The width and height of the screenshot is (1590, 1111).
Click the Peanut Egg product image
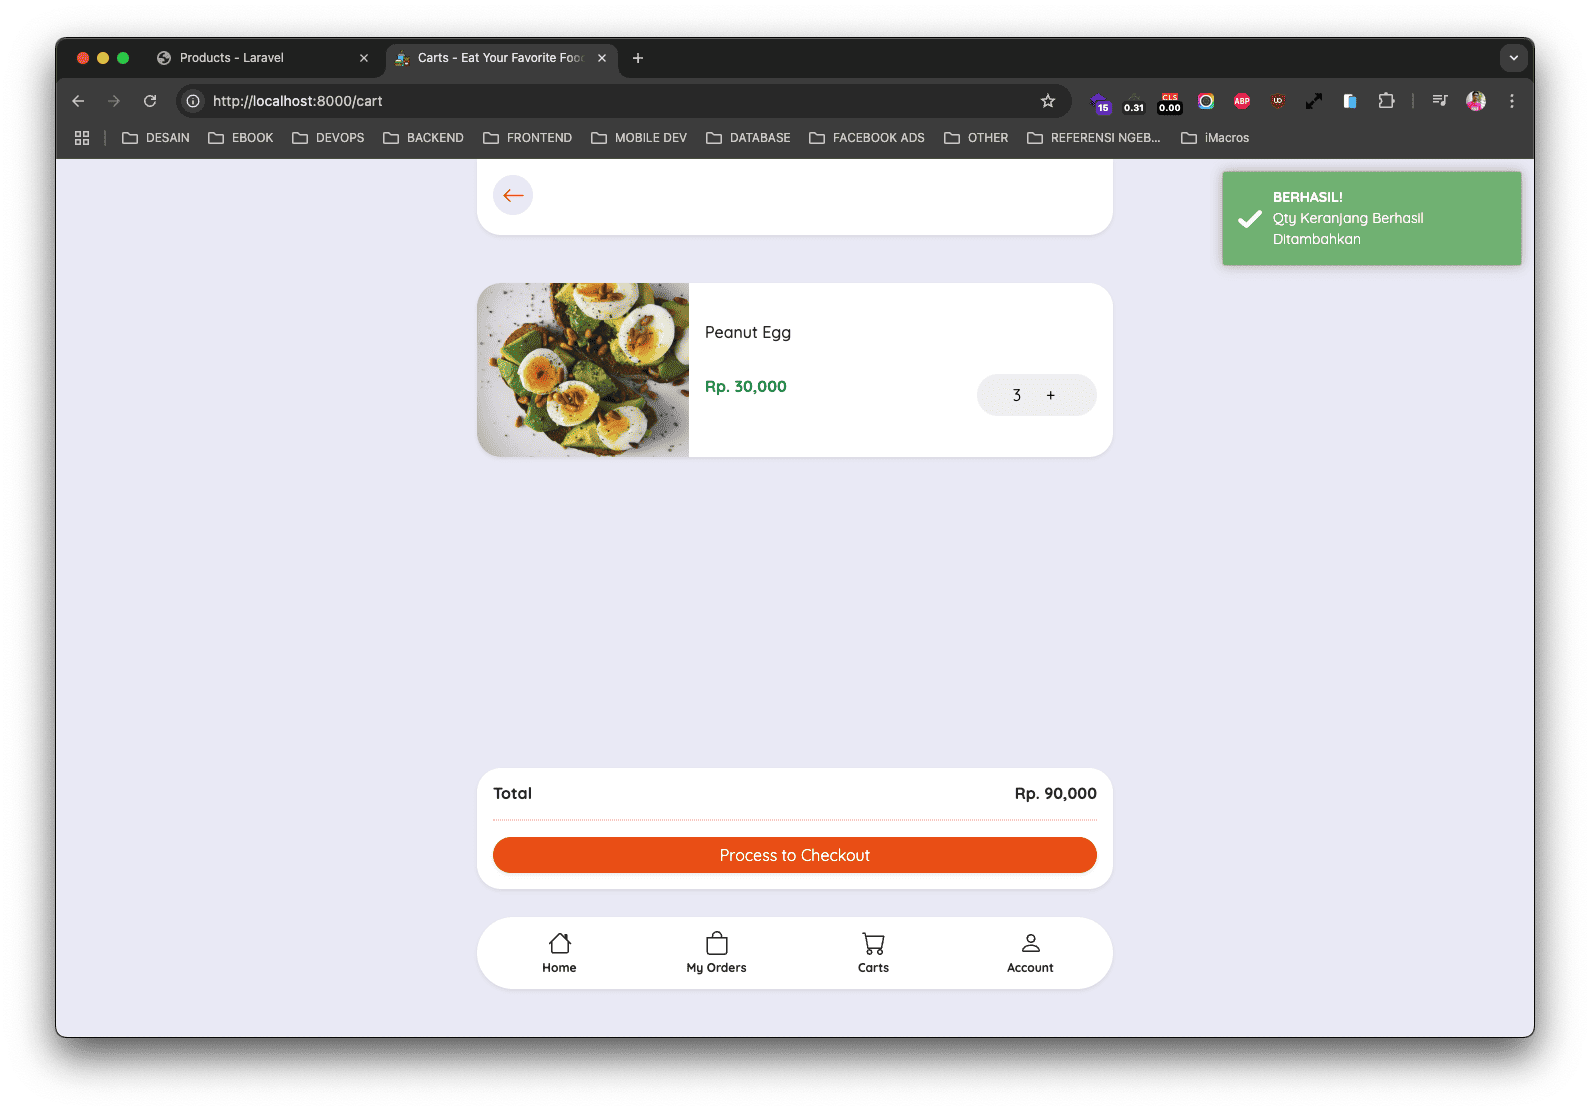coord(583,370)
